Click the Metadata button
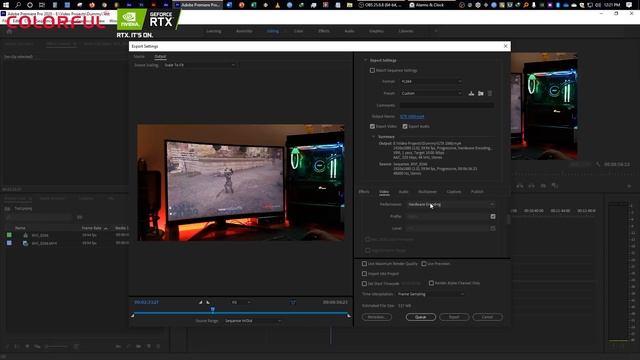 (x=376, y=317)
